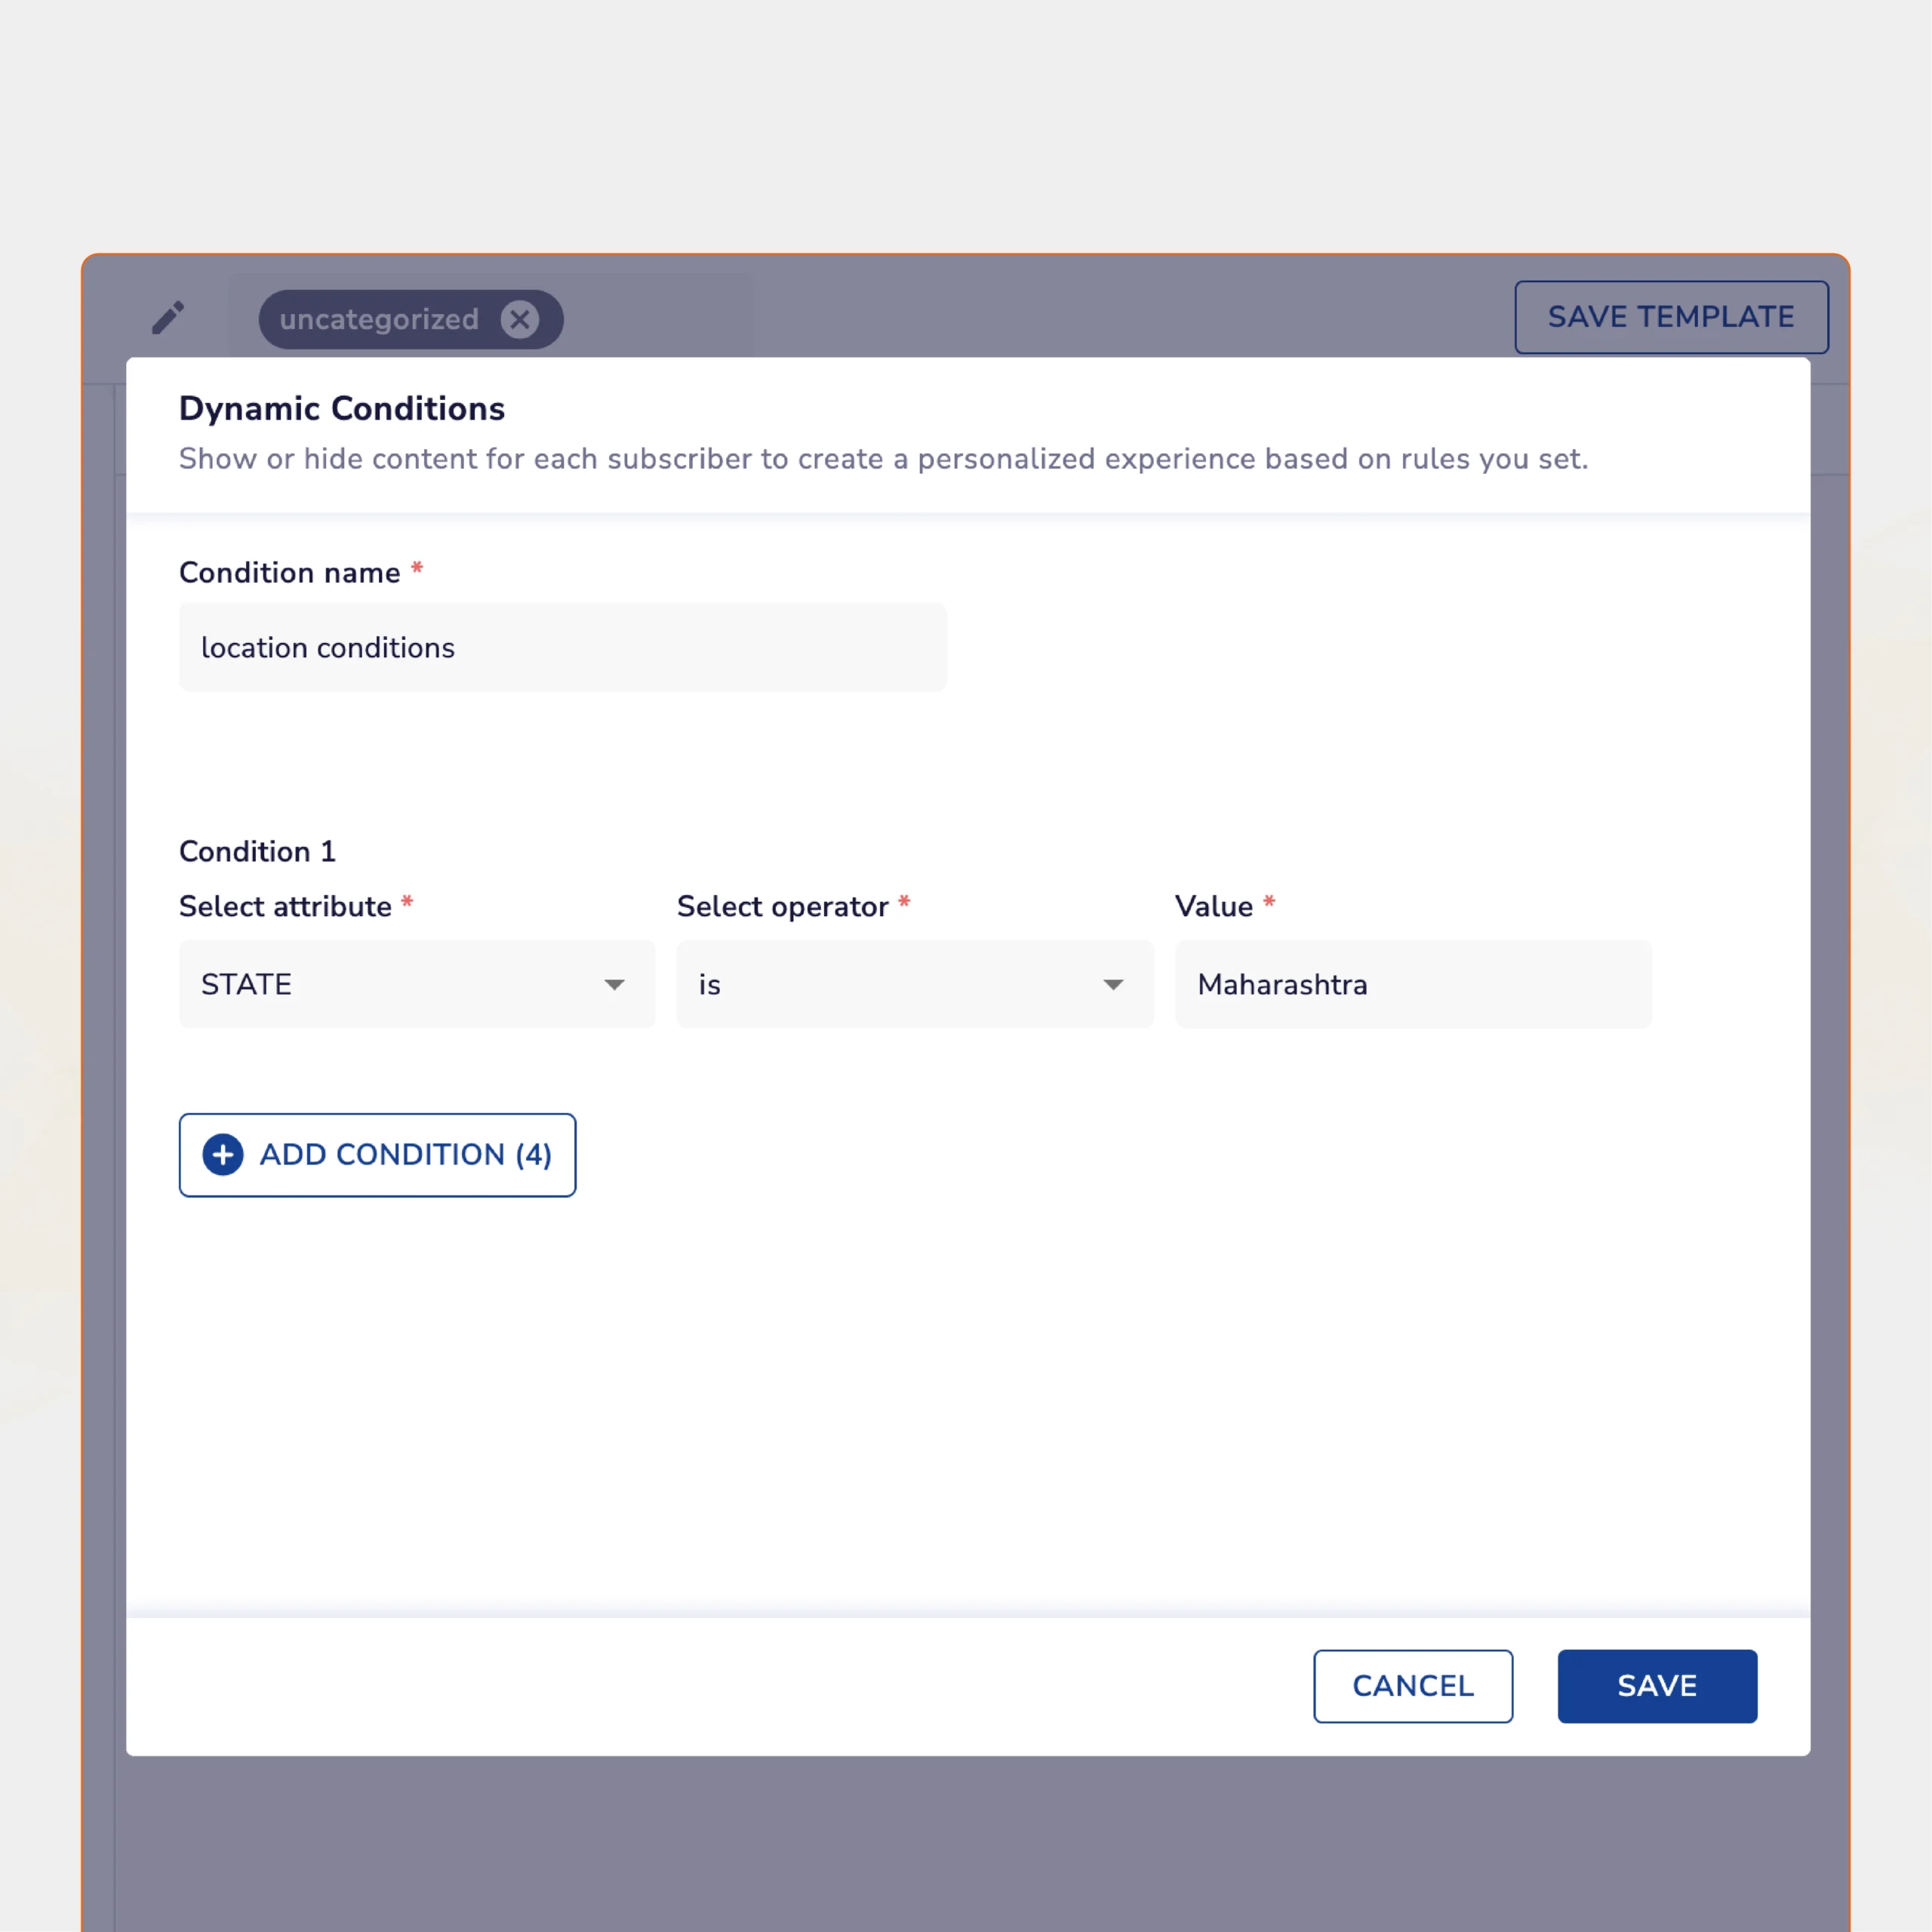Focus the Condition name input field

click(x=562, y=647)
